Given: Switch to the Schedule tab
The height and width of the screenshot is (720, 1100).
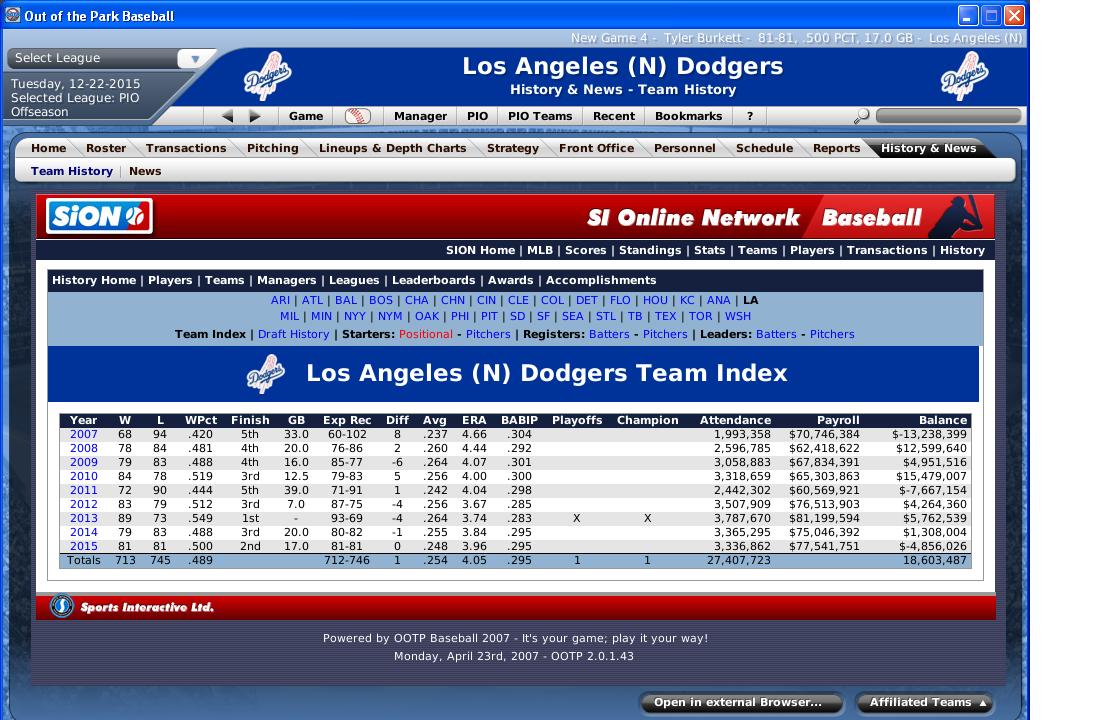Looking at the screenshot, I should coord(764,148).
